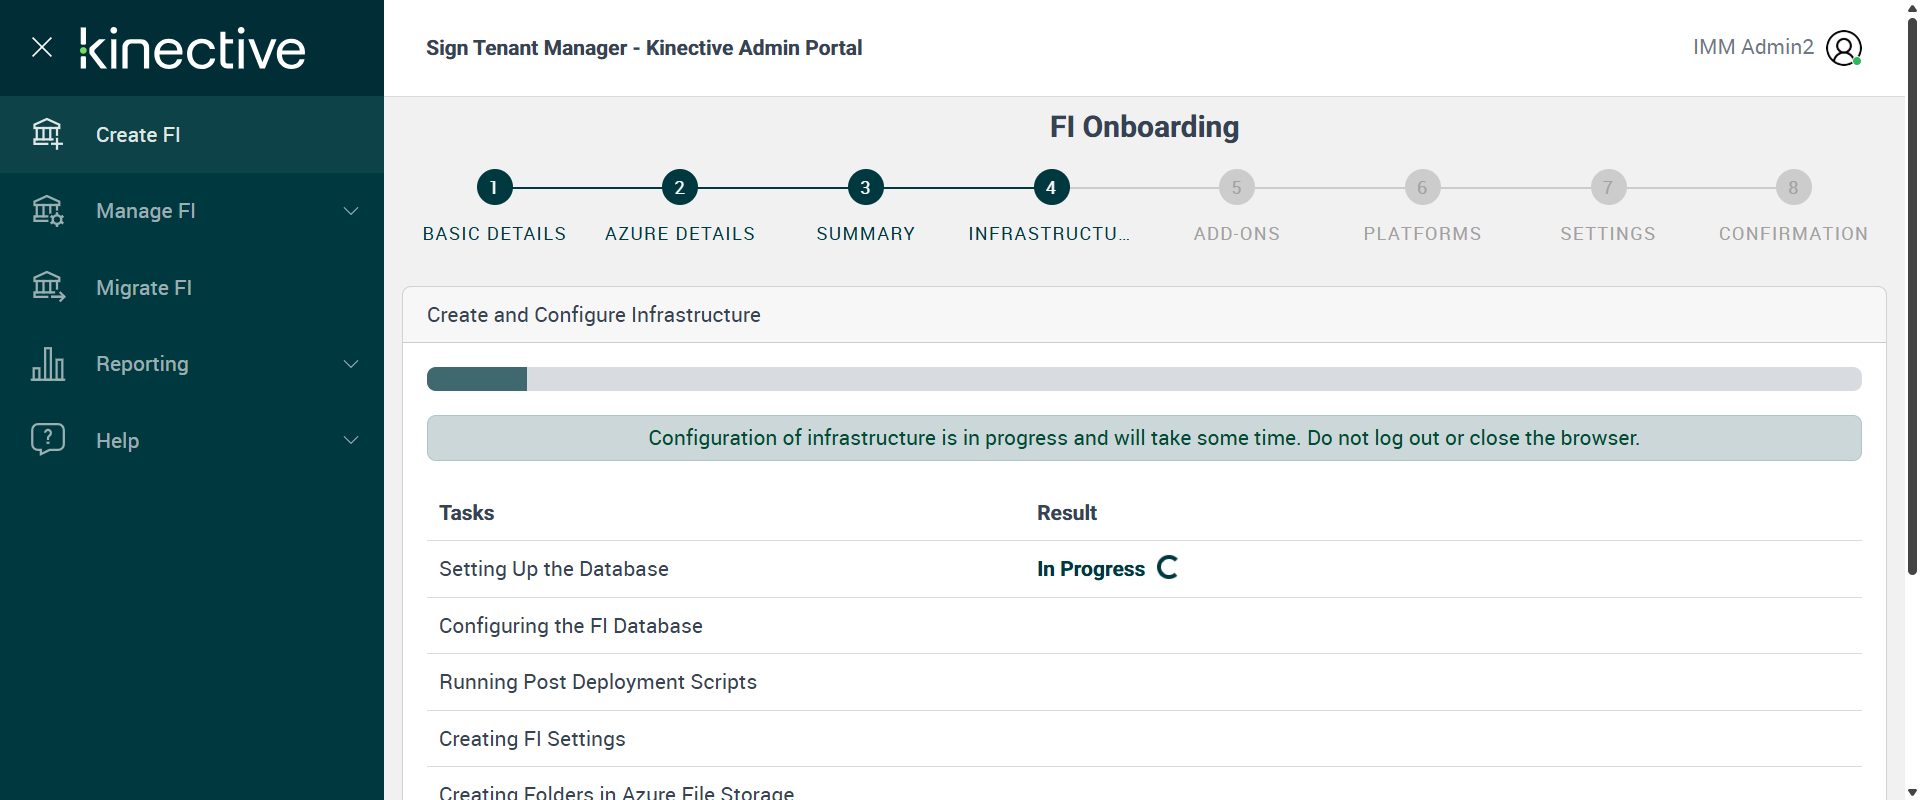Click the IMM Admin2 username
The image size is (1920, 800).
point(1752,47)
